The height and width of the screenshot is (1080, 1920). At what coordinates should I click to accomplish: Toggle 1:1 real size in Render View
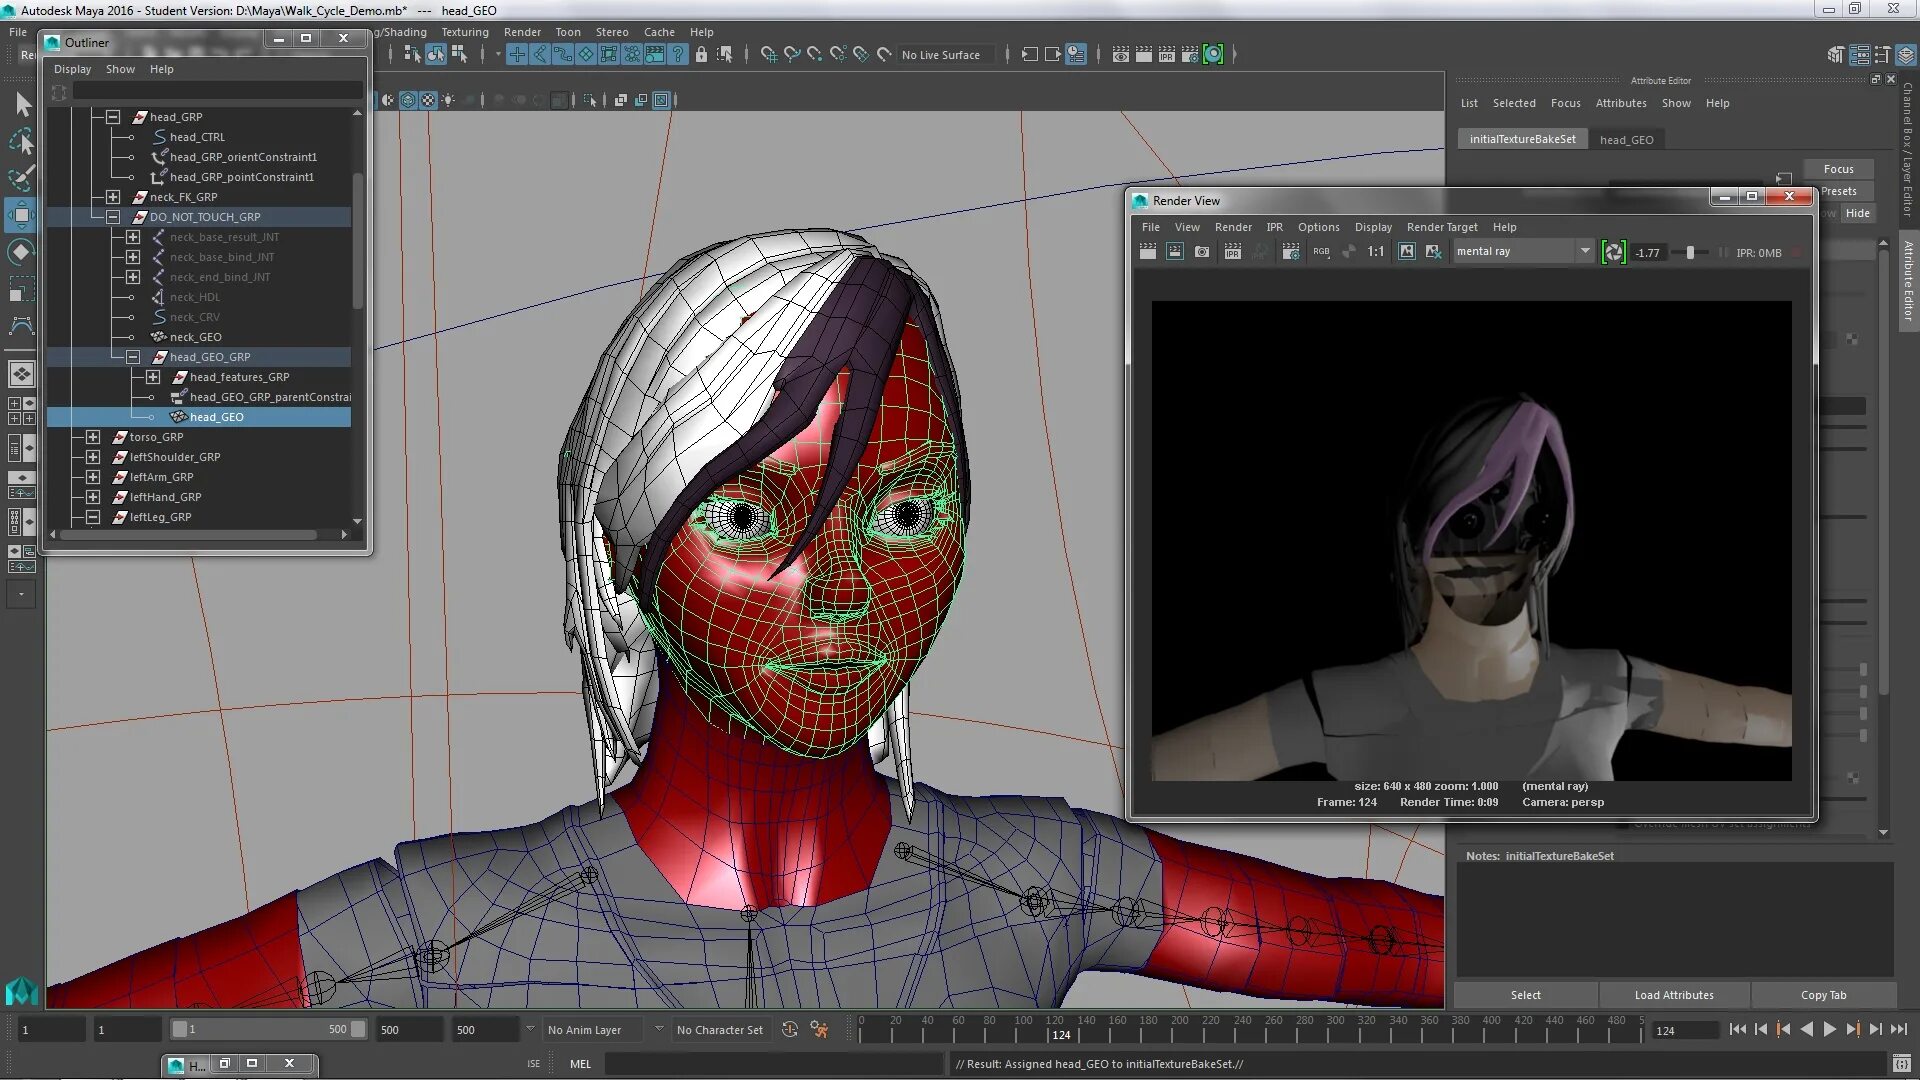click(1376, 252)
